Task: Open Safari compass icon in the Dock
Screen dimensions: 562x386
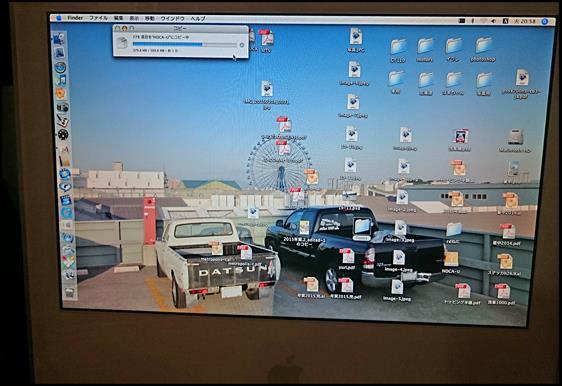Action: click(x=60, y=67)
